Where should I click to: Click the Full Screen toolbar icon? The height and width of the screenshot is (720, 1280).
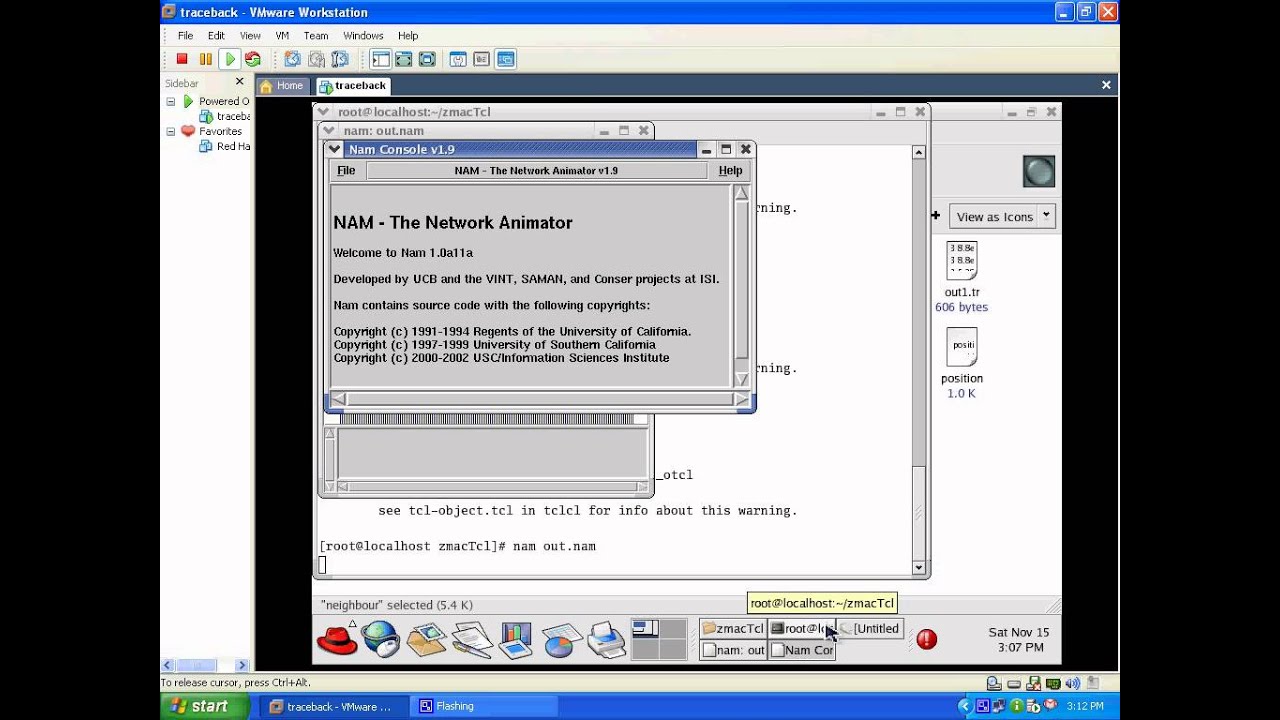point(427,59)
